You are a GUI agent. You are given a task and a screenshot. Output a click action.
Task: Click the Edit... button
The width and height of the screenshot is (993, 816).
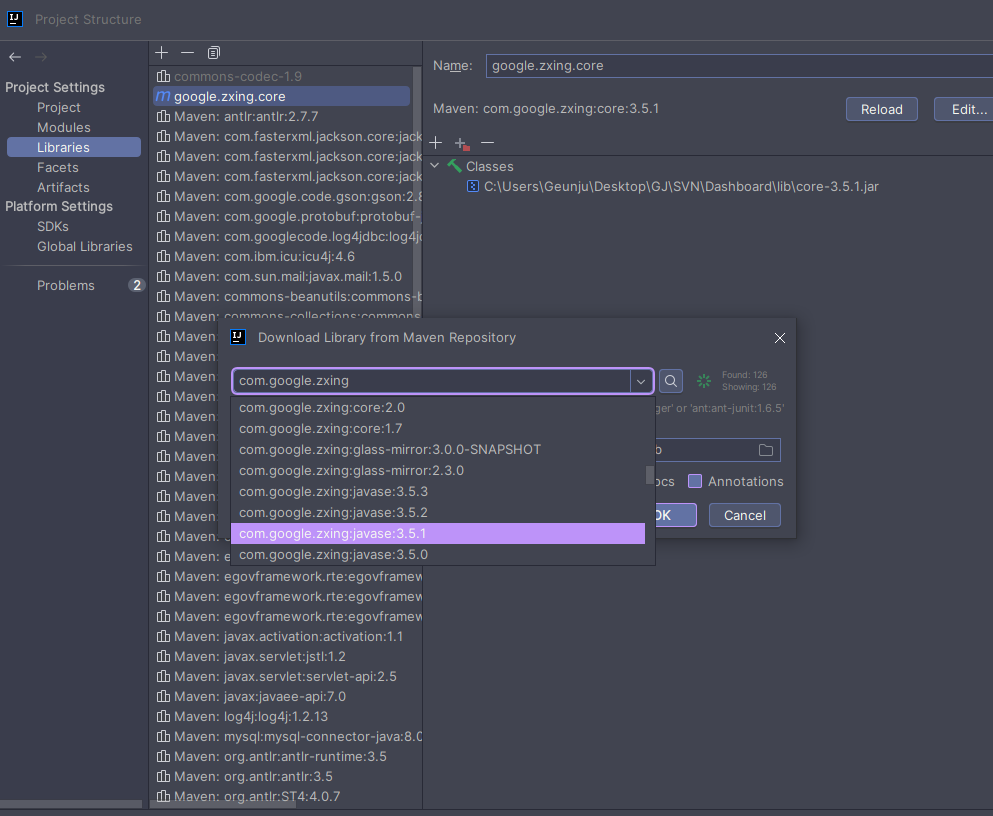(965, 110)
